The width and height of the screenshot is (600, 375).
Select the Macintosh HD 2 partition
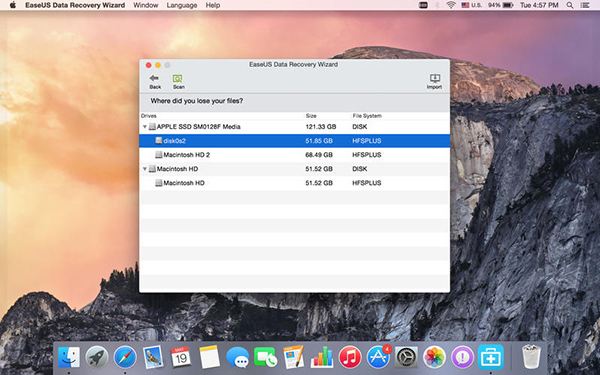[294, 155]
